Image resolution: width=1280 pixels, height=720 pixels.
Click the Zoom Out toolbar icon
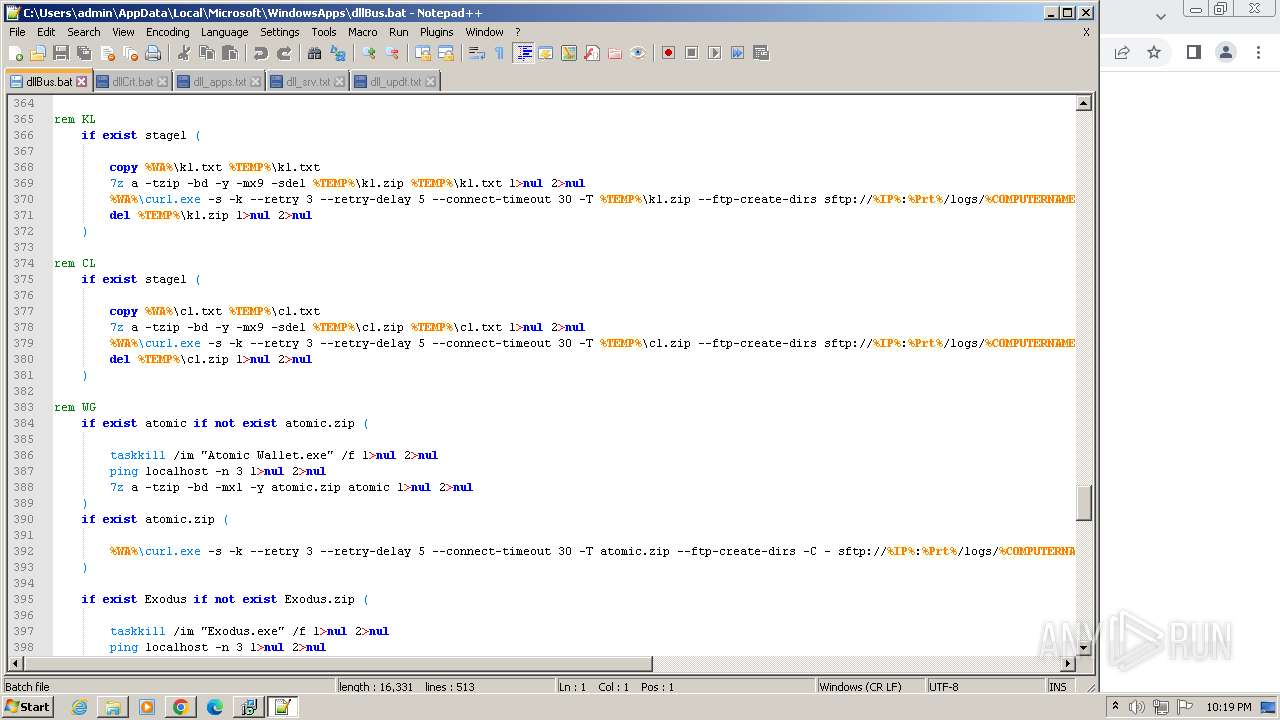coord(392,53)
